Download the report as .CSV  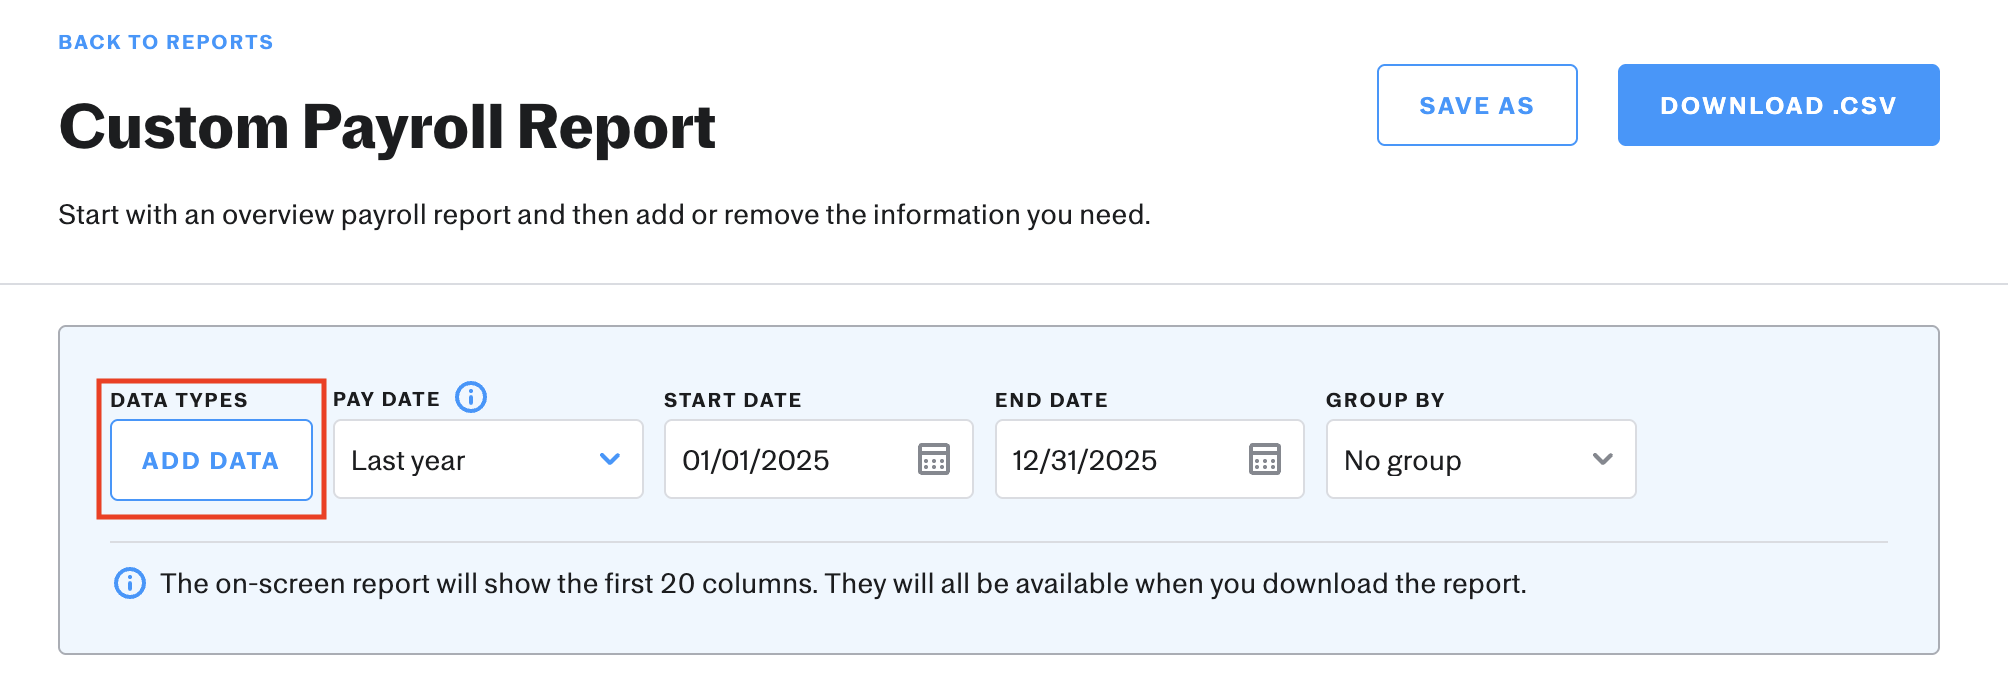1778,105
